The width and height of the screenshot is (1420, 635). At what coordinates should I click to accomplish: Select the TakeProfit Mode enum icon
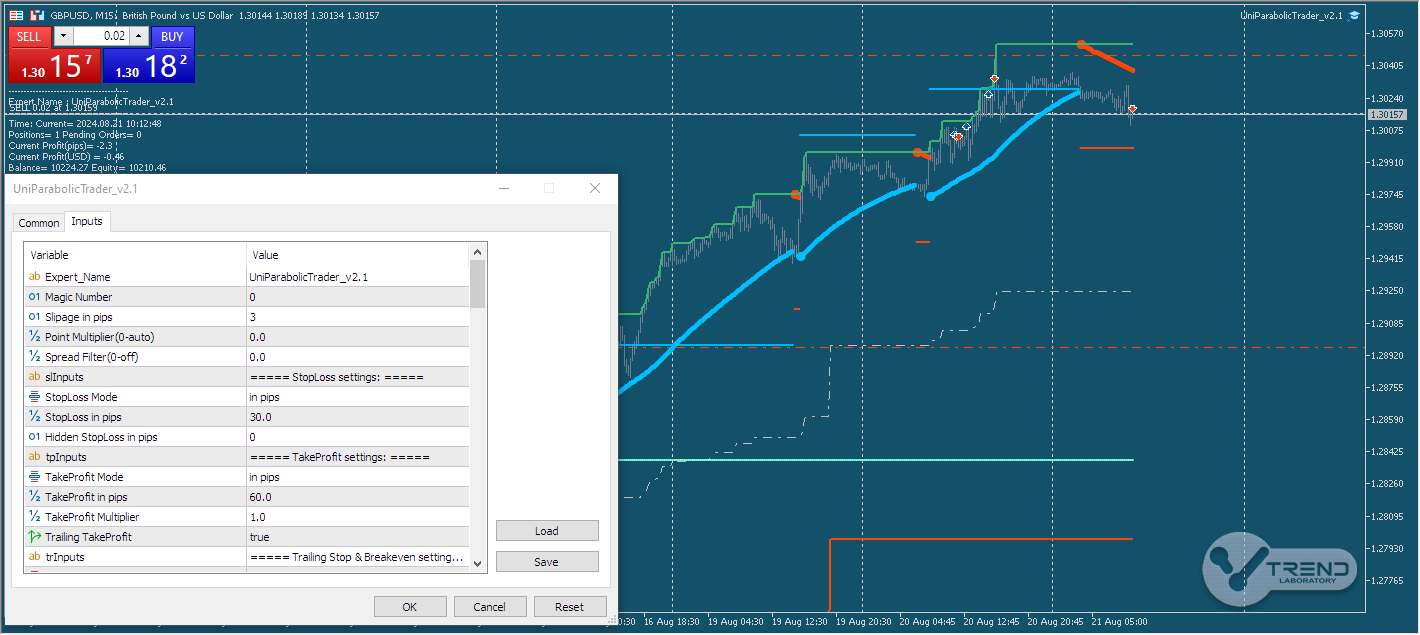[x=34, y=477]
